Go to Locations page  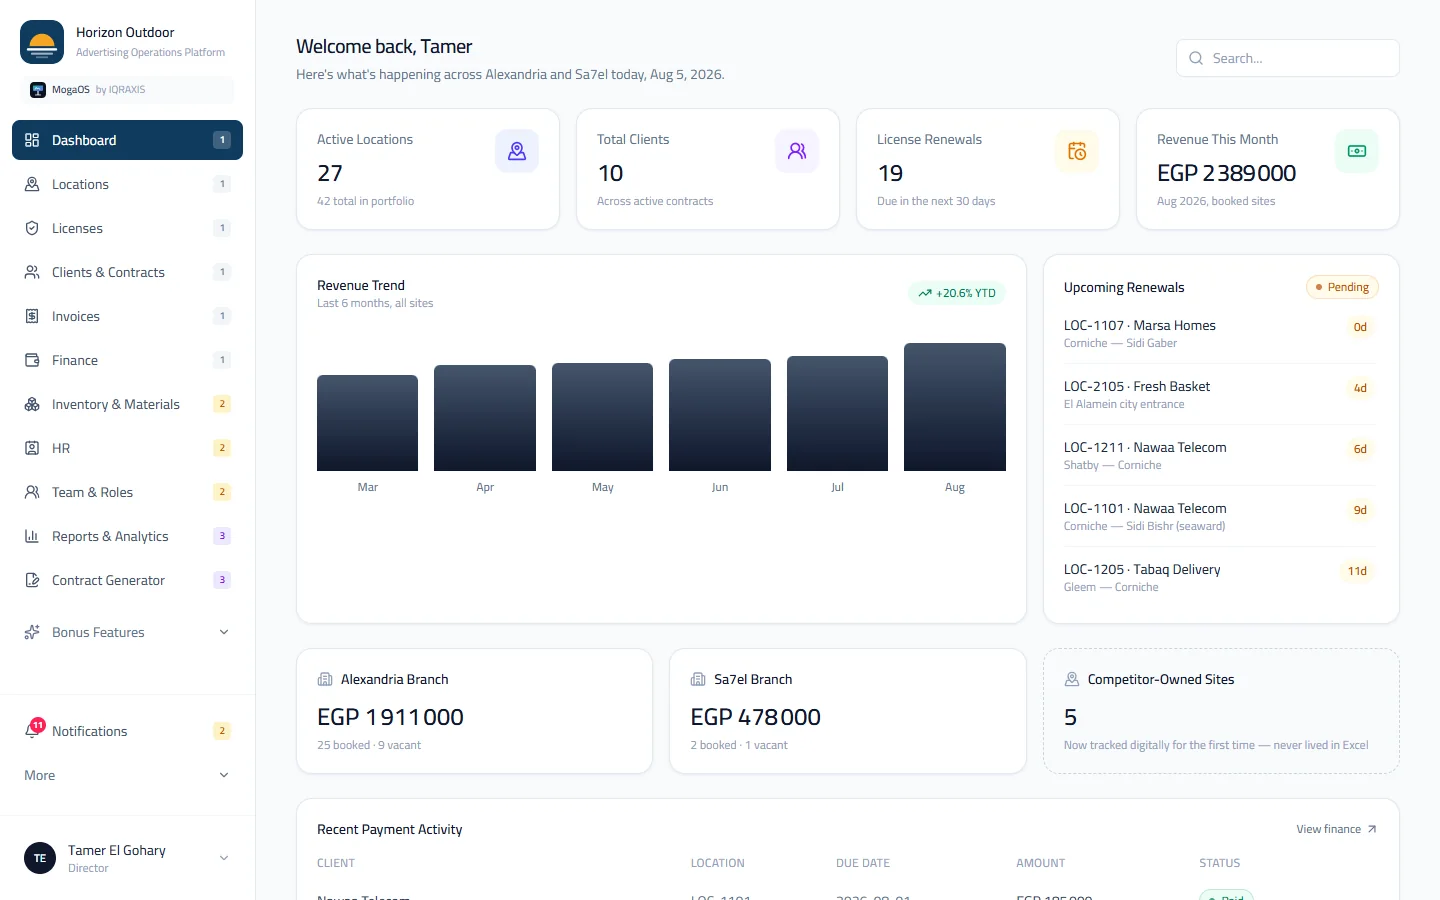click(127, 184)
